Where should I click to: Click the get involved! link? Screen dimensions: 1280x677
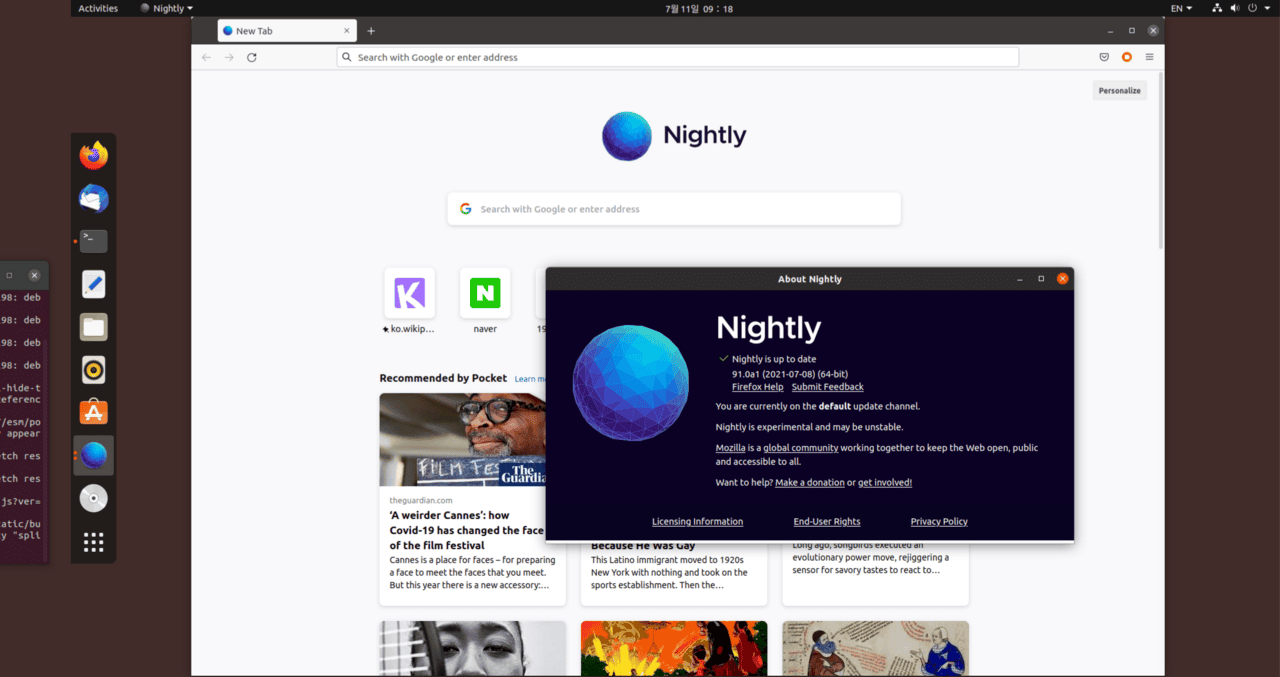coord(885,483)
